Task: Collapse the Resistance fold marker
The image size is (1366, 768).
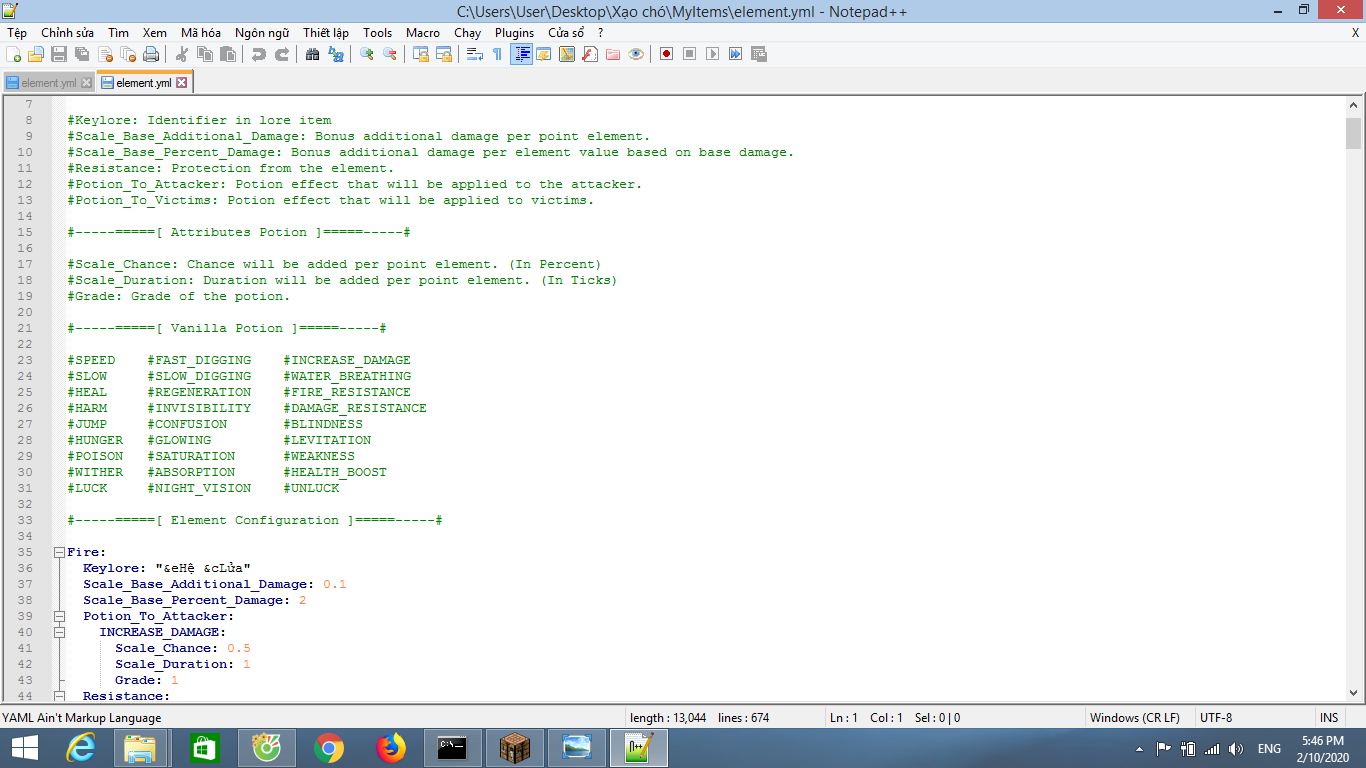Action: 59,696
